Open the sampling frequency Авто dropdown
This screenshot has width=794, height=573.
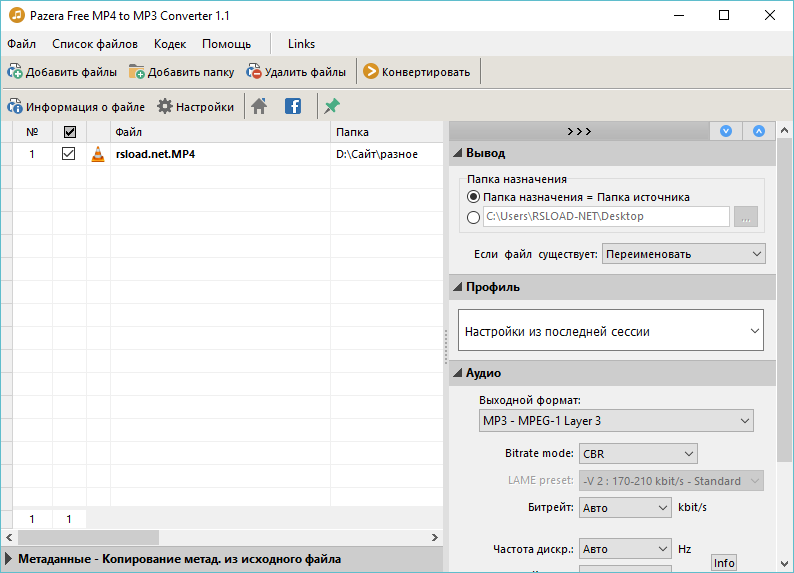coord(625,549)
